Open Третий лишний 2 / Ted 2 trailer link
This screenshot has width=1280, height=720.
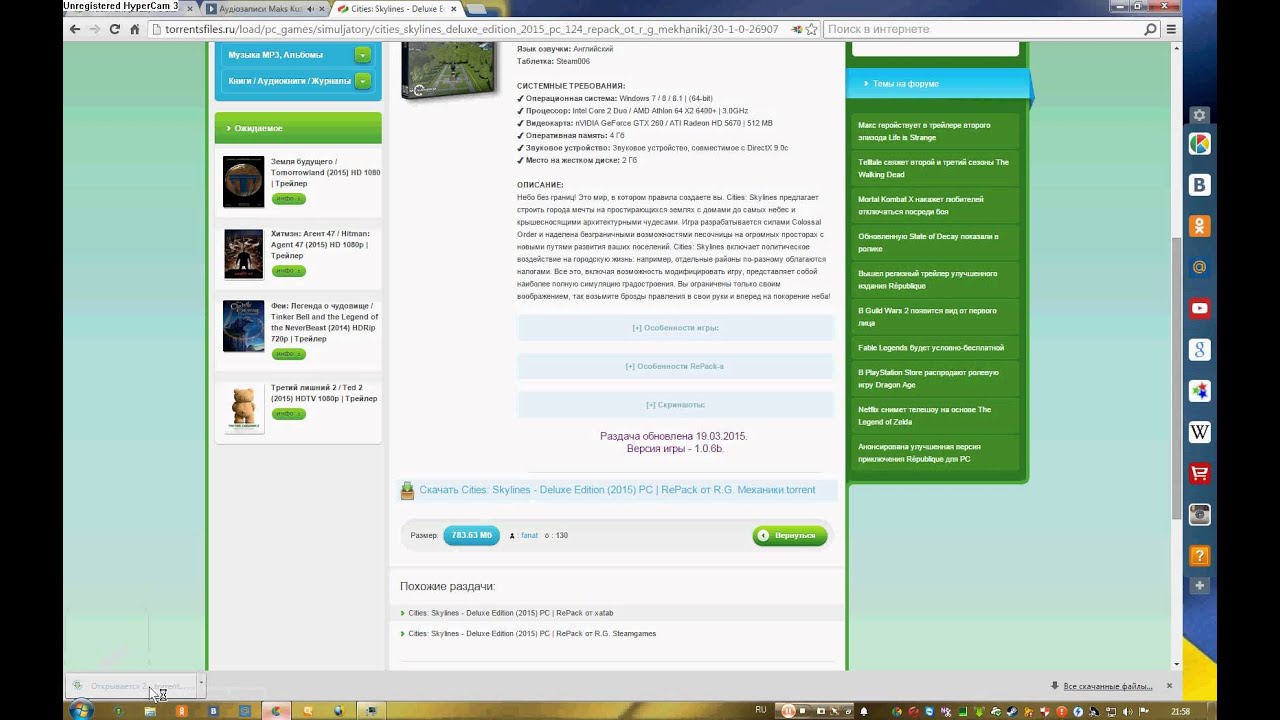pos(324,393)
